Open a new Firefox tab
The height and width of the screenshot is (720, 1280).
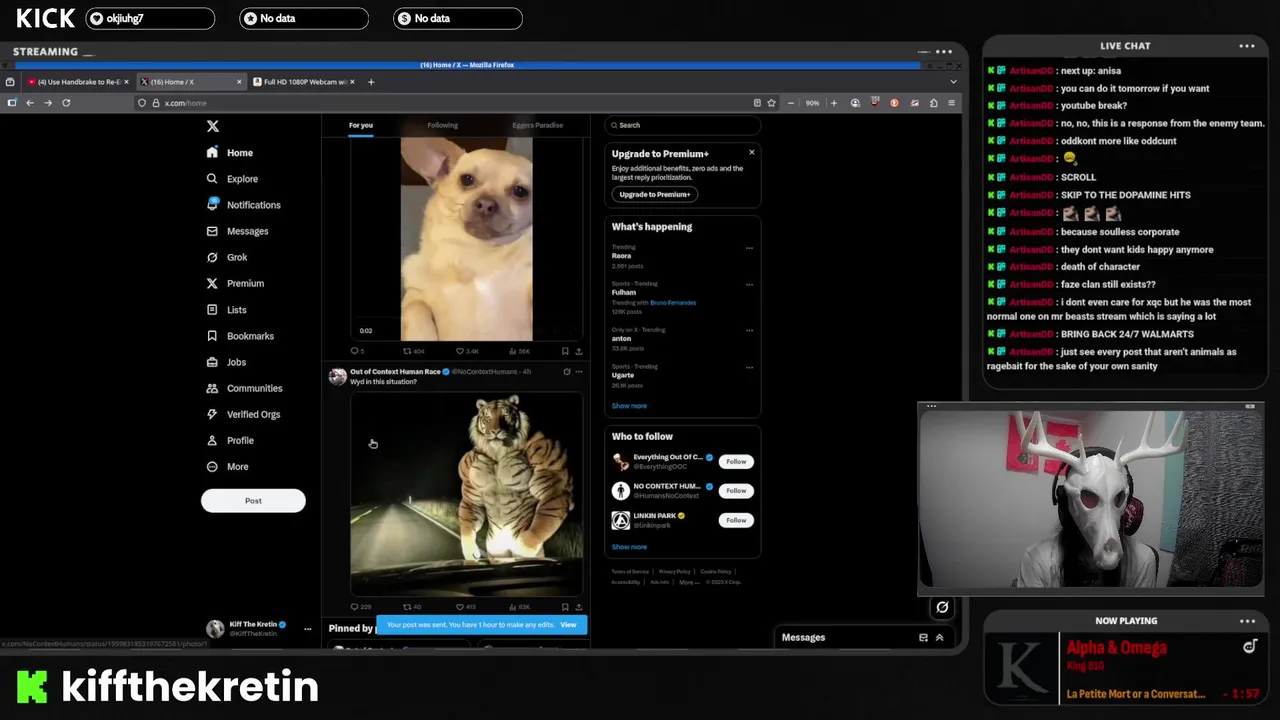pyautogui.click(x=371, y=82)
